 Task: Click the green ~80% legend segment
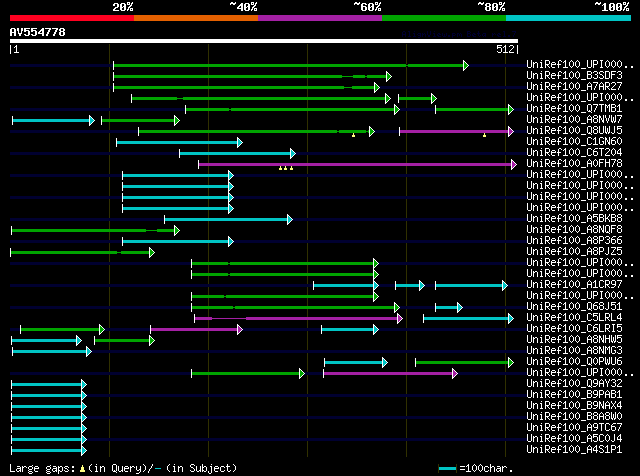click(x=444, y=18)
